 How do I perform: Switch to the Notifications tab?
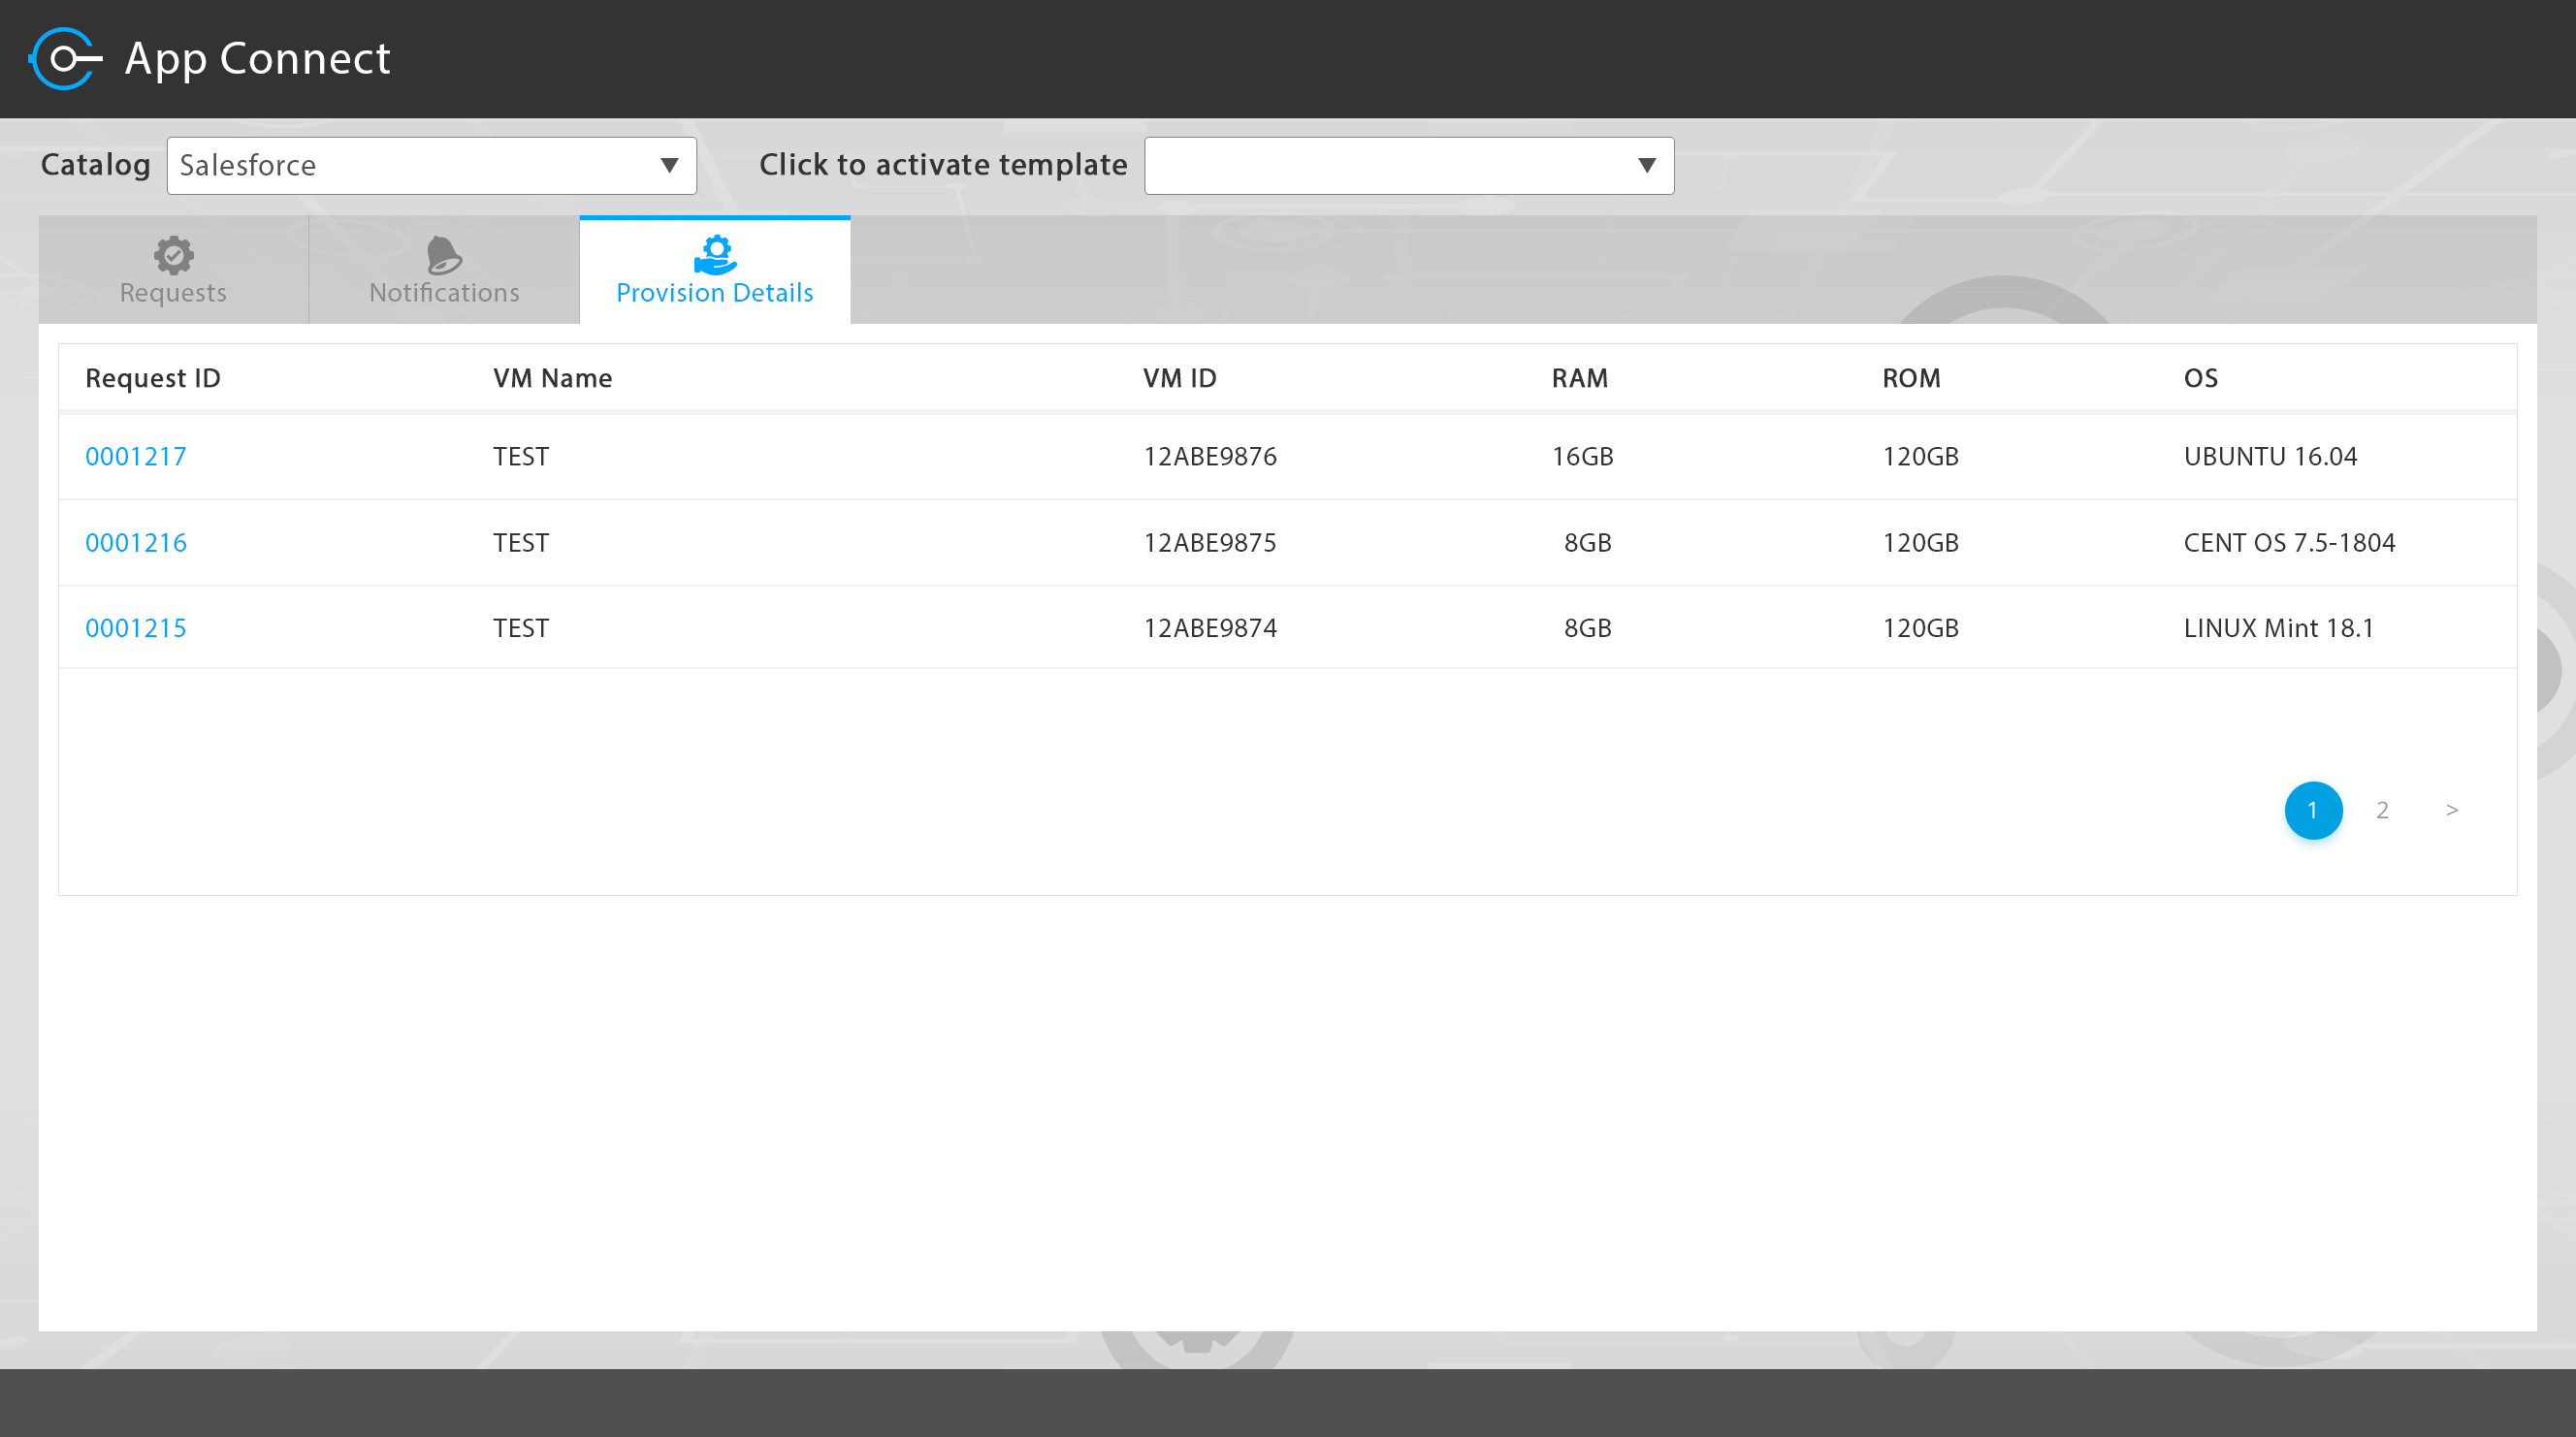coord(444,291)
